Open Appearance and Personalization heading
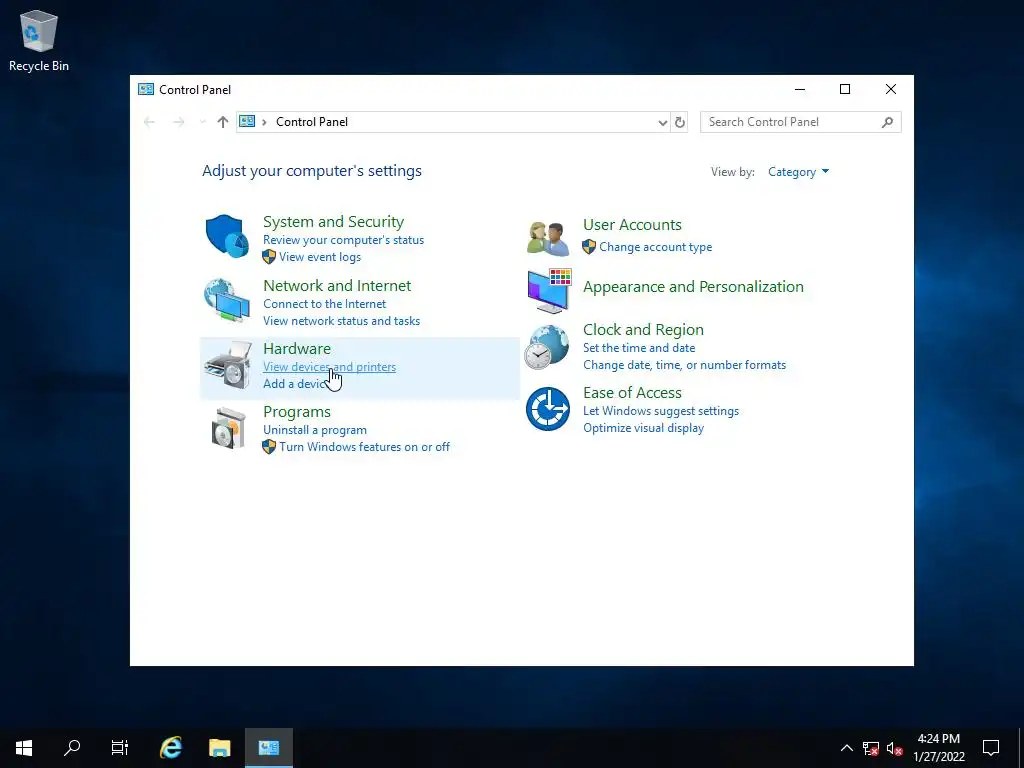Screen dimensions: 1024x768 [x=693, y=287]
